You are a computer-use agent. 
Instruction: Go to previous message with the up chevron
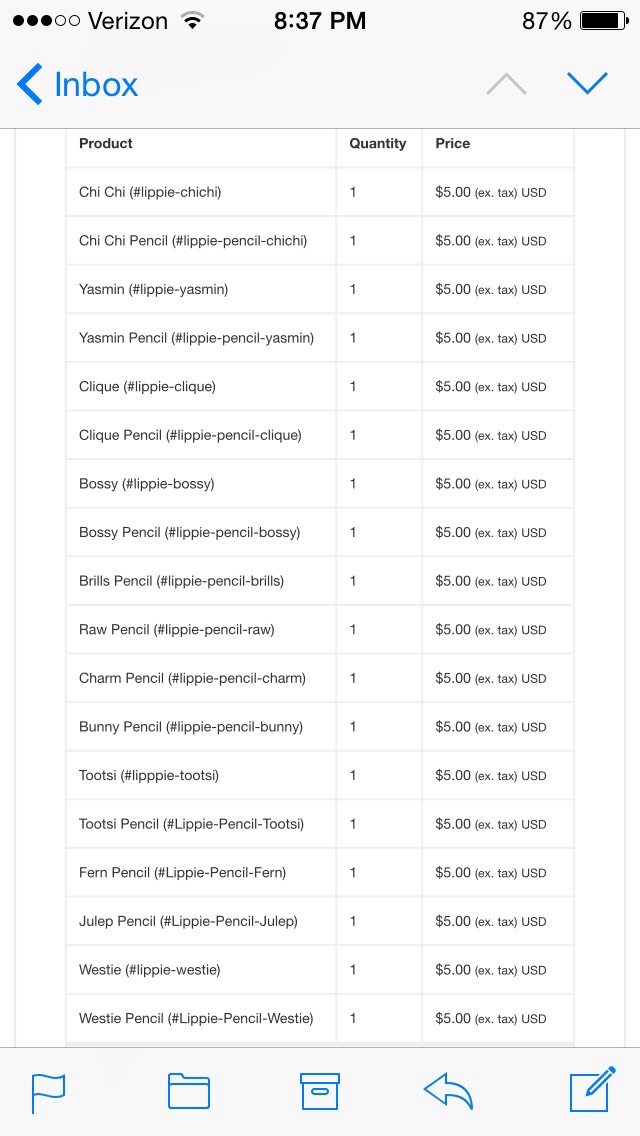click(506, 84)
